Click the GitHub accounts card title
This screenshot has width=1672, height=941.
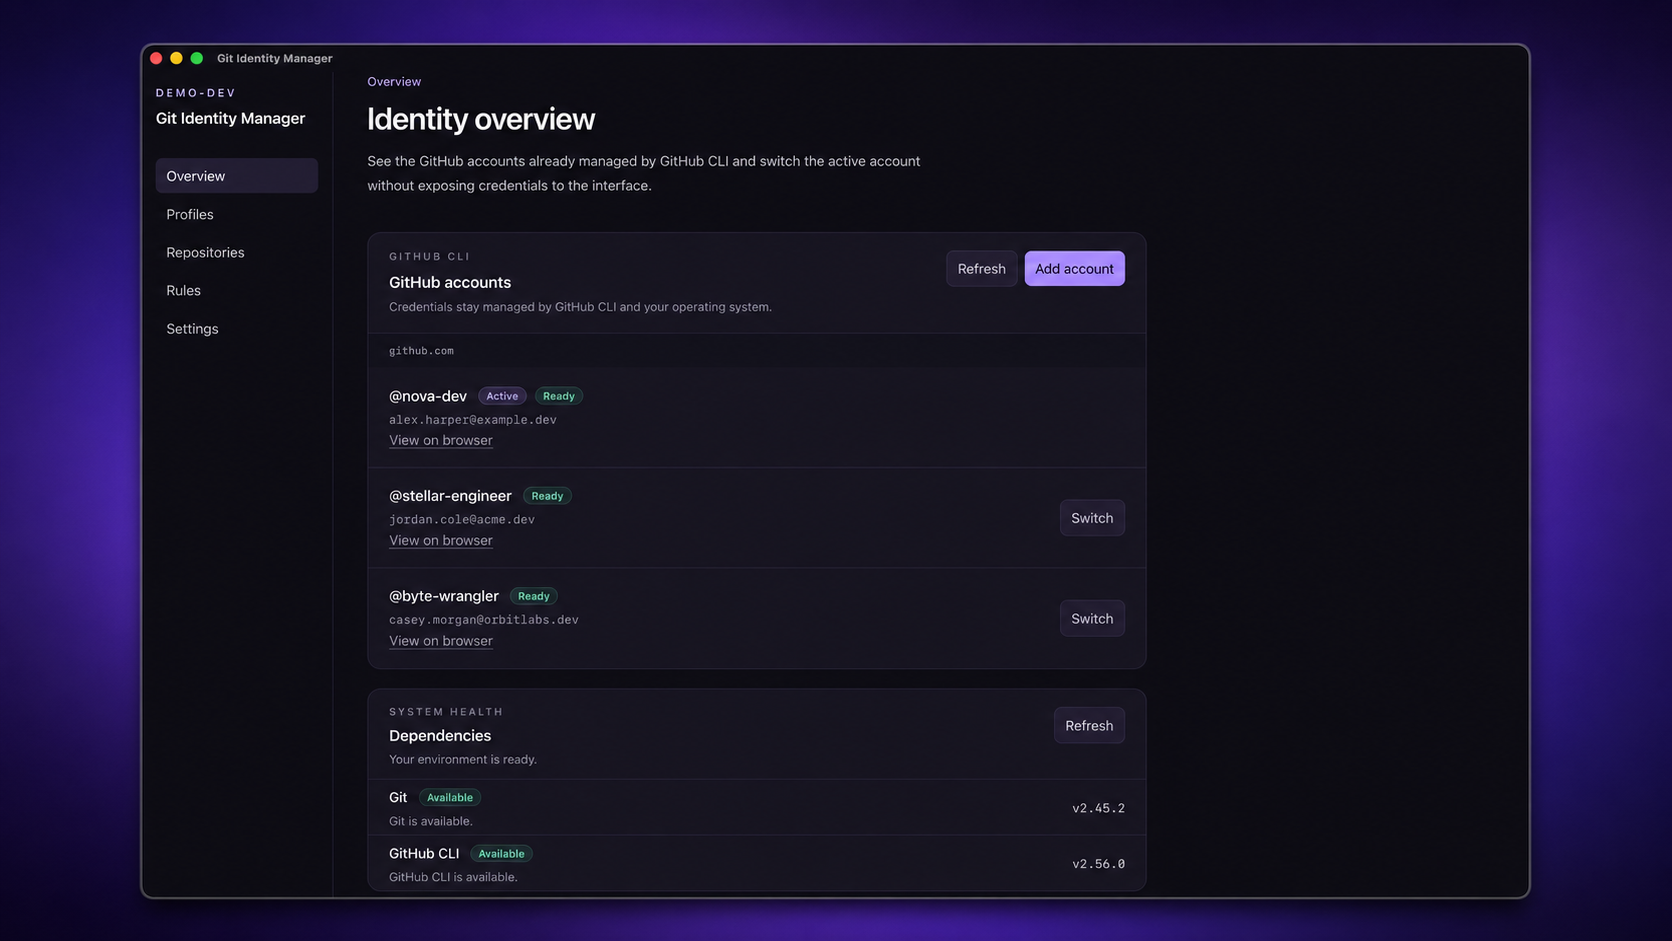pos(450,283)
